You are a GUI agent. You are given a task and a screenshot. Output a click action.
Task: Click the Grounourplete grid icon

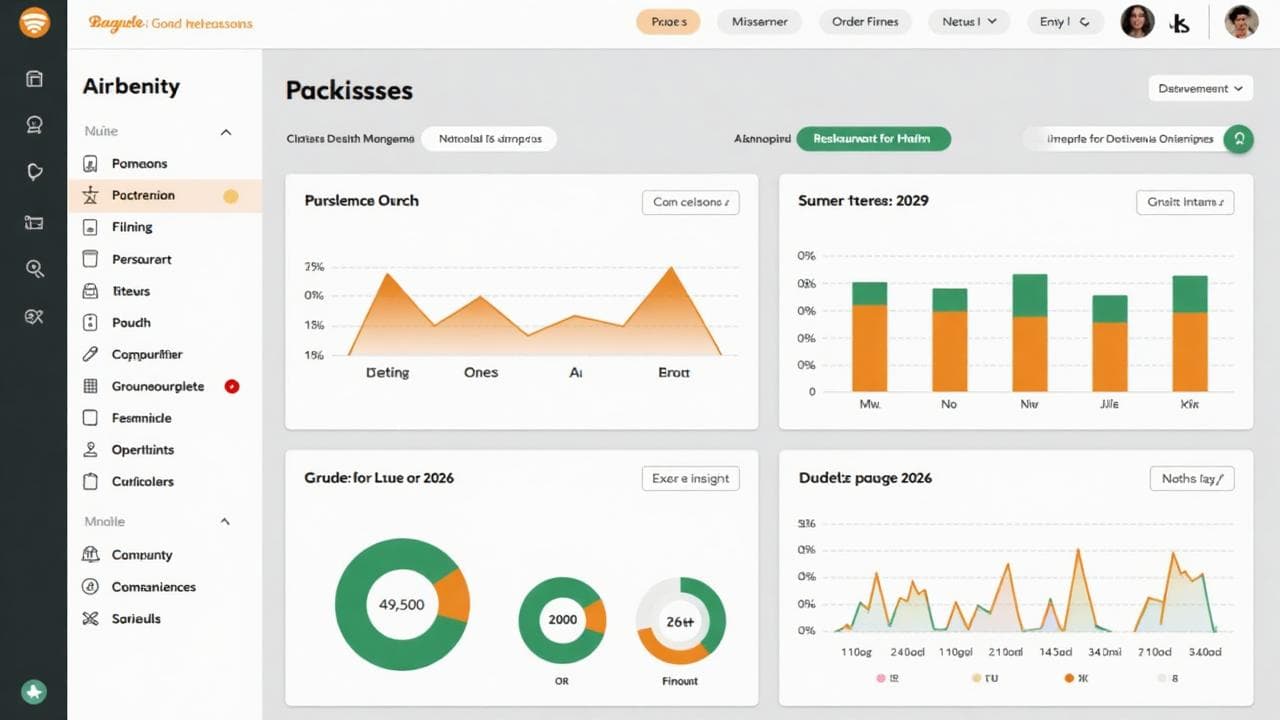tap(89, 386)
